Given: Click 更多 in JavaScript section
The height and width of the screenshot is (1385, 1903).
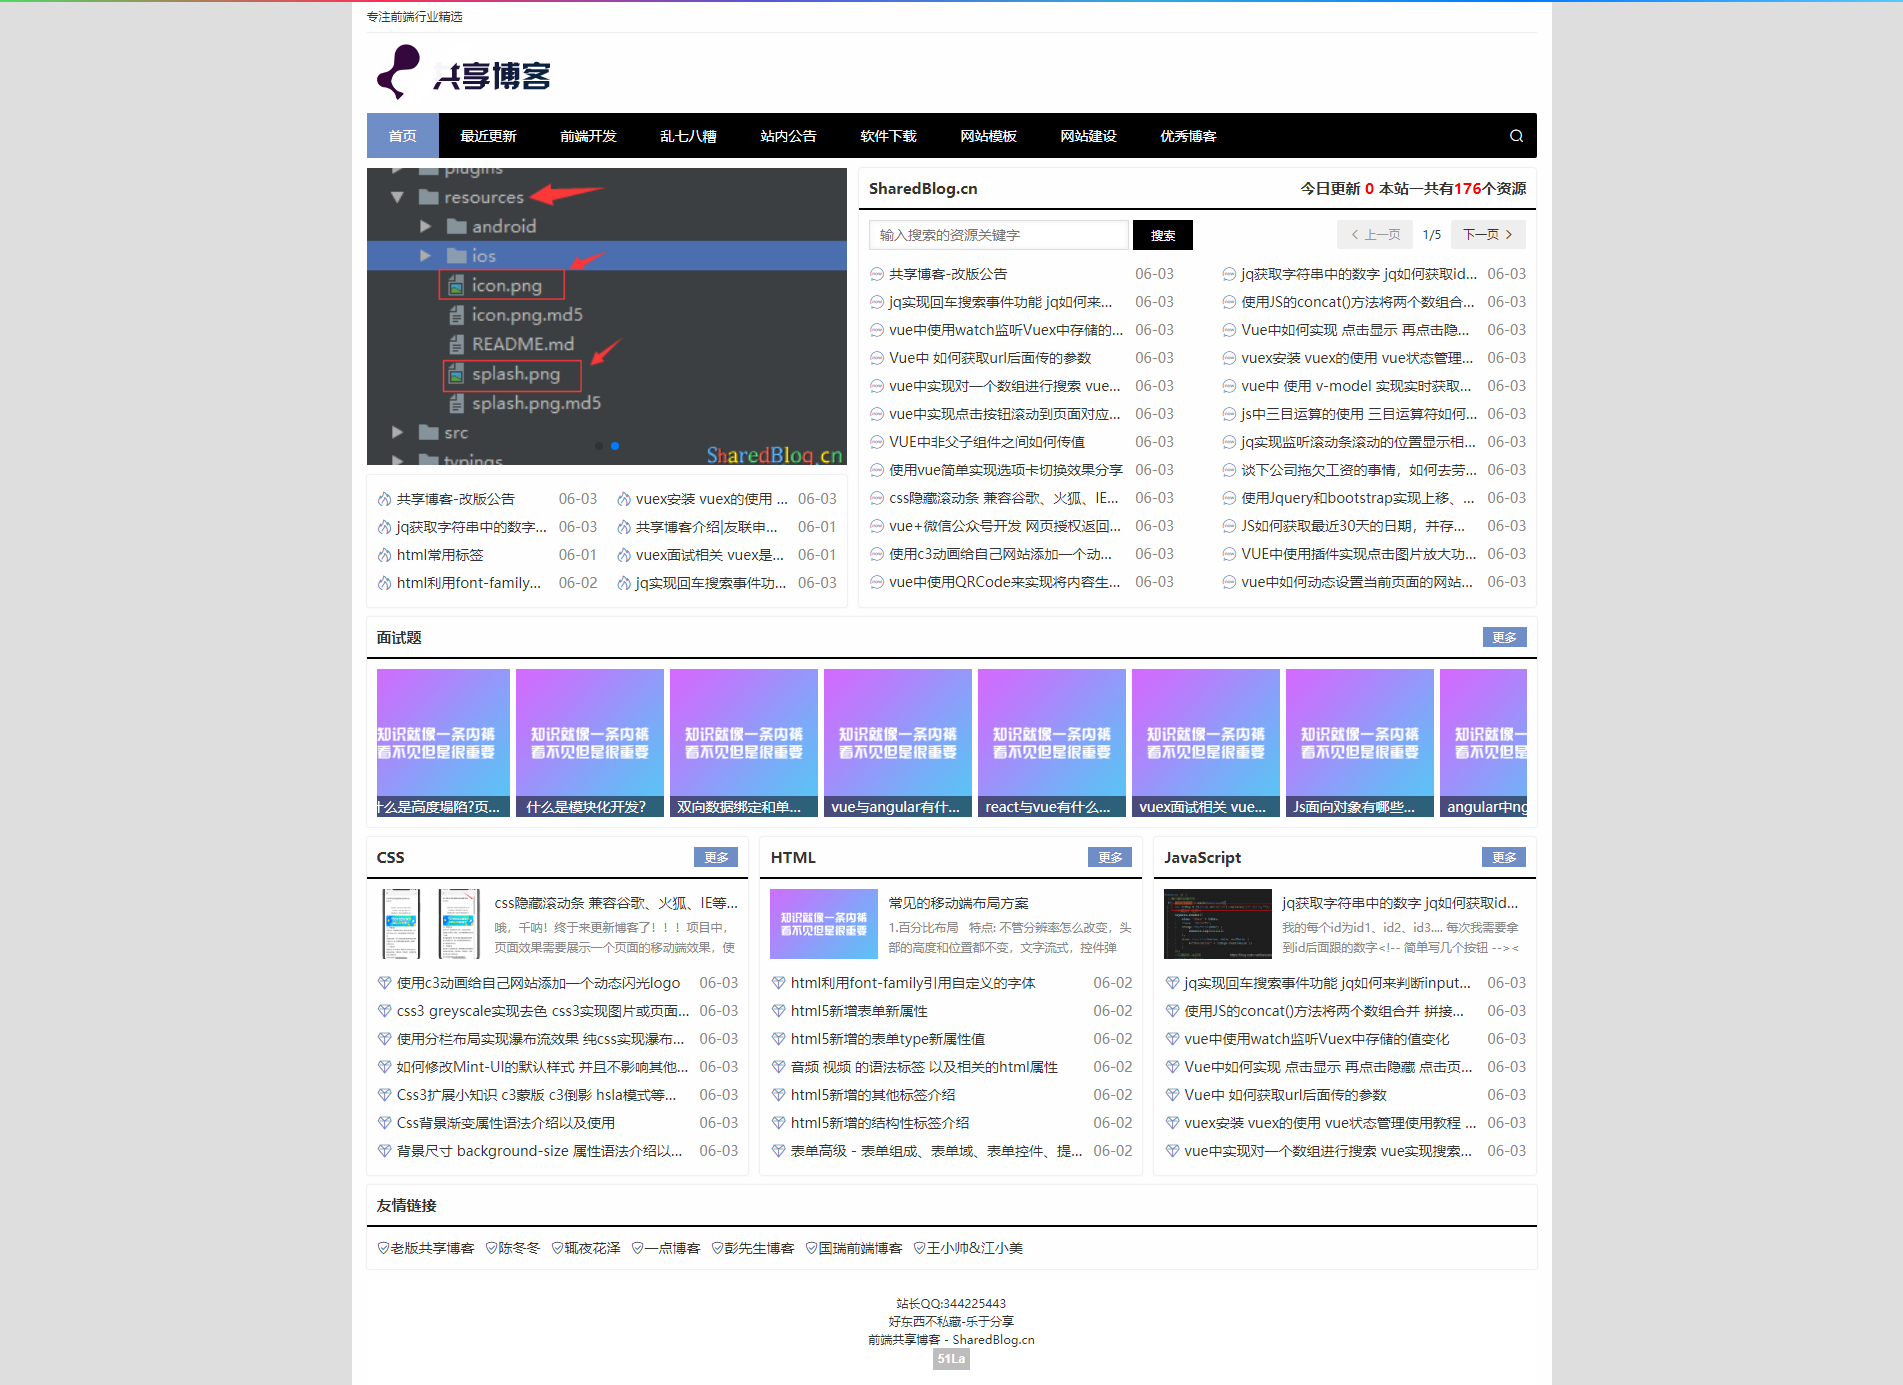Looking at the screenshot, I should point(1504,857).
